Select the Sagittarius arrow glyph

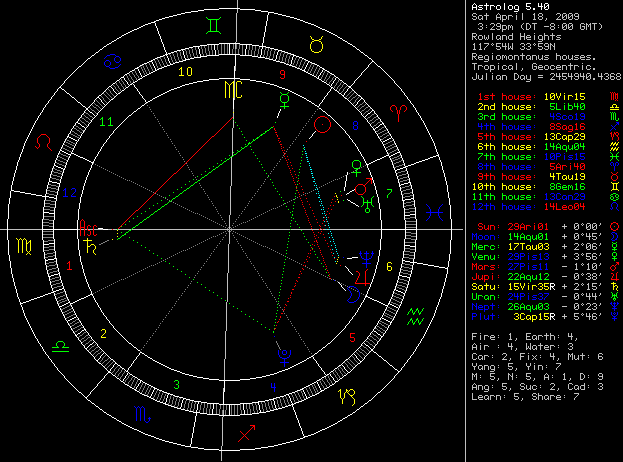[245, 434]
